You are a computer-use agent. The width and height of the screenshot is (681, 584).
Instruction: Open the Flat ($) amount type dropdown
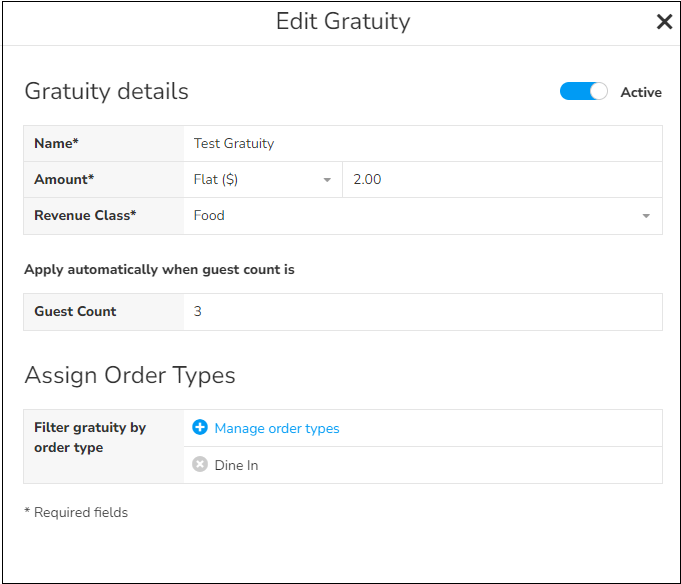coord(260,180)
